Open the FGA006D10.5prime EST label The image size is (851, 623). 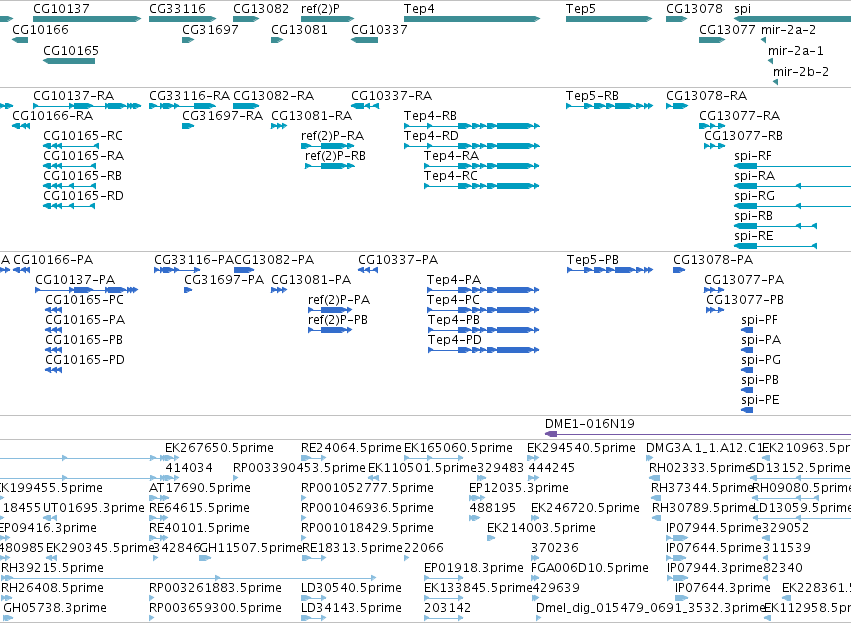[x=589, y=568]
